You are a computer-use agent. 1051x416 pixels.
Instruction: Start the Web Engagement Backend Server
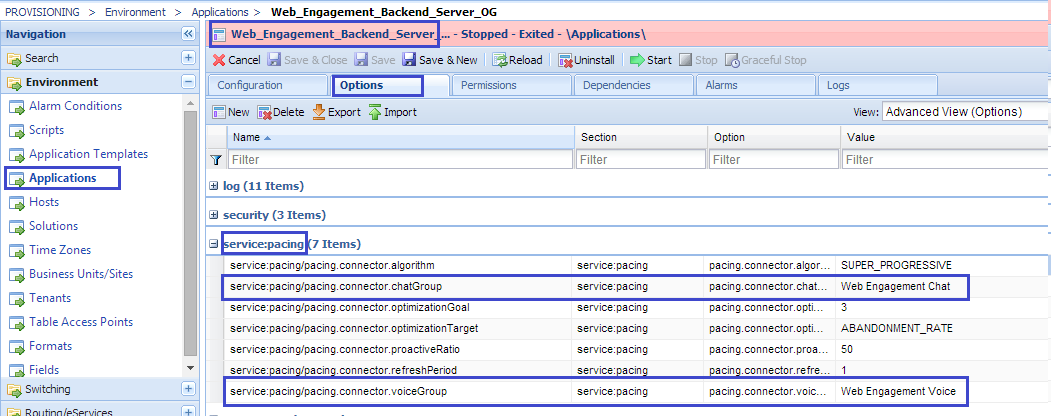650,60
